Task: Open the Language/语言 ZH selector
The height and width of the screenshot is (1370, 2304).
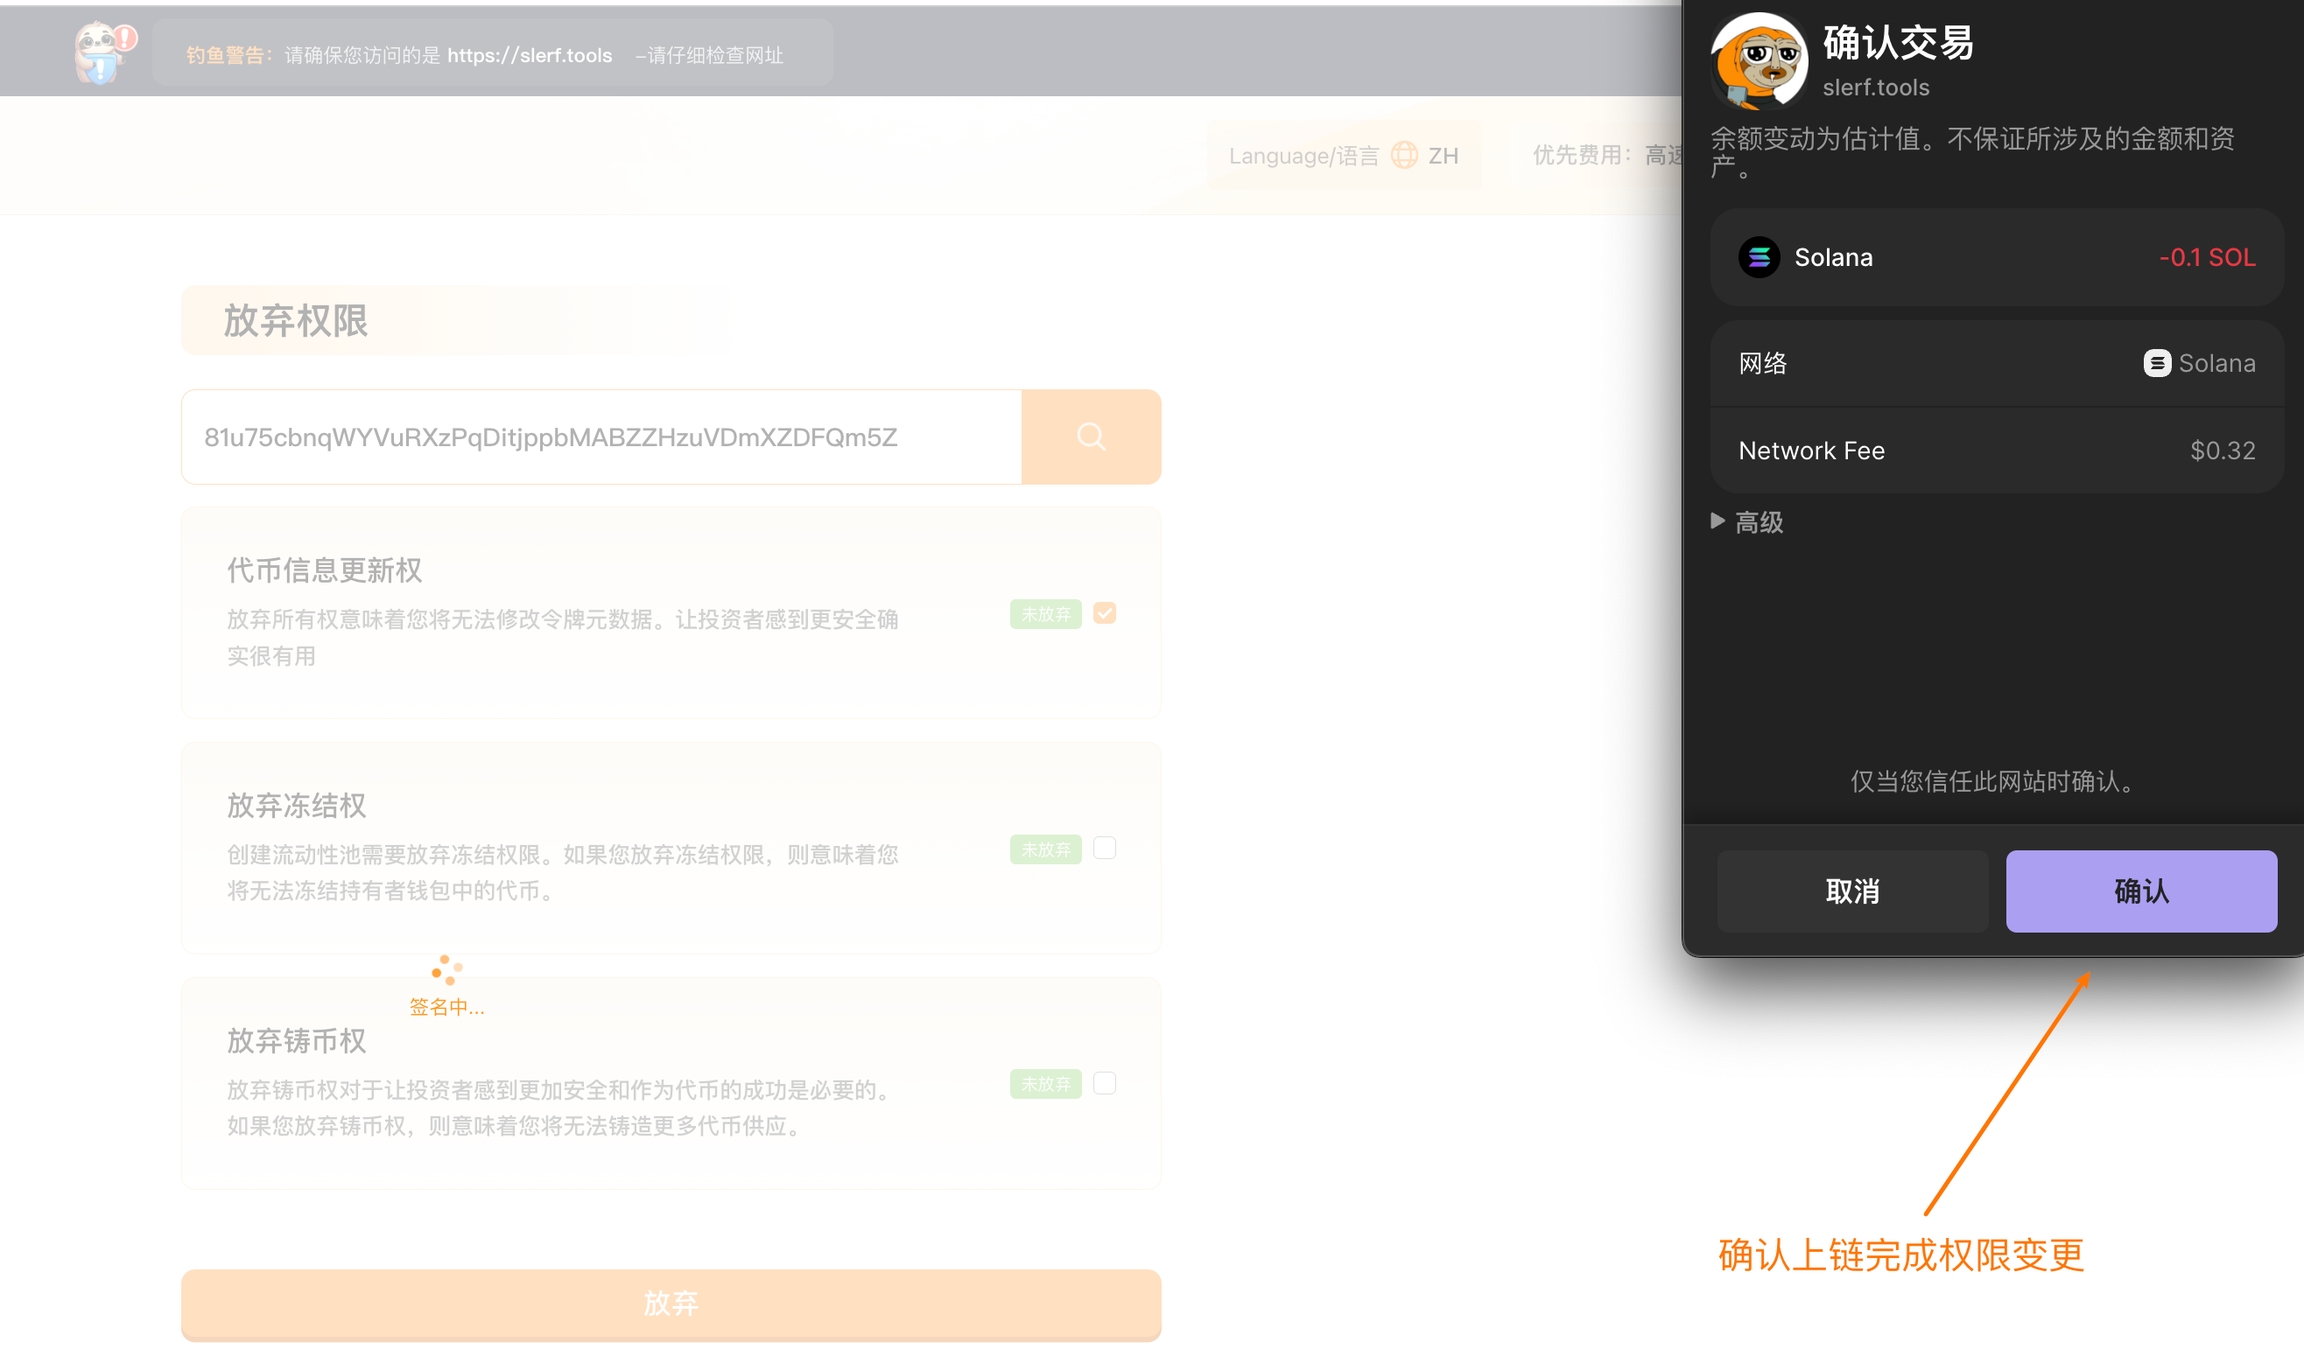Action: click(1343, 155)
